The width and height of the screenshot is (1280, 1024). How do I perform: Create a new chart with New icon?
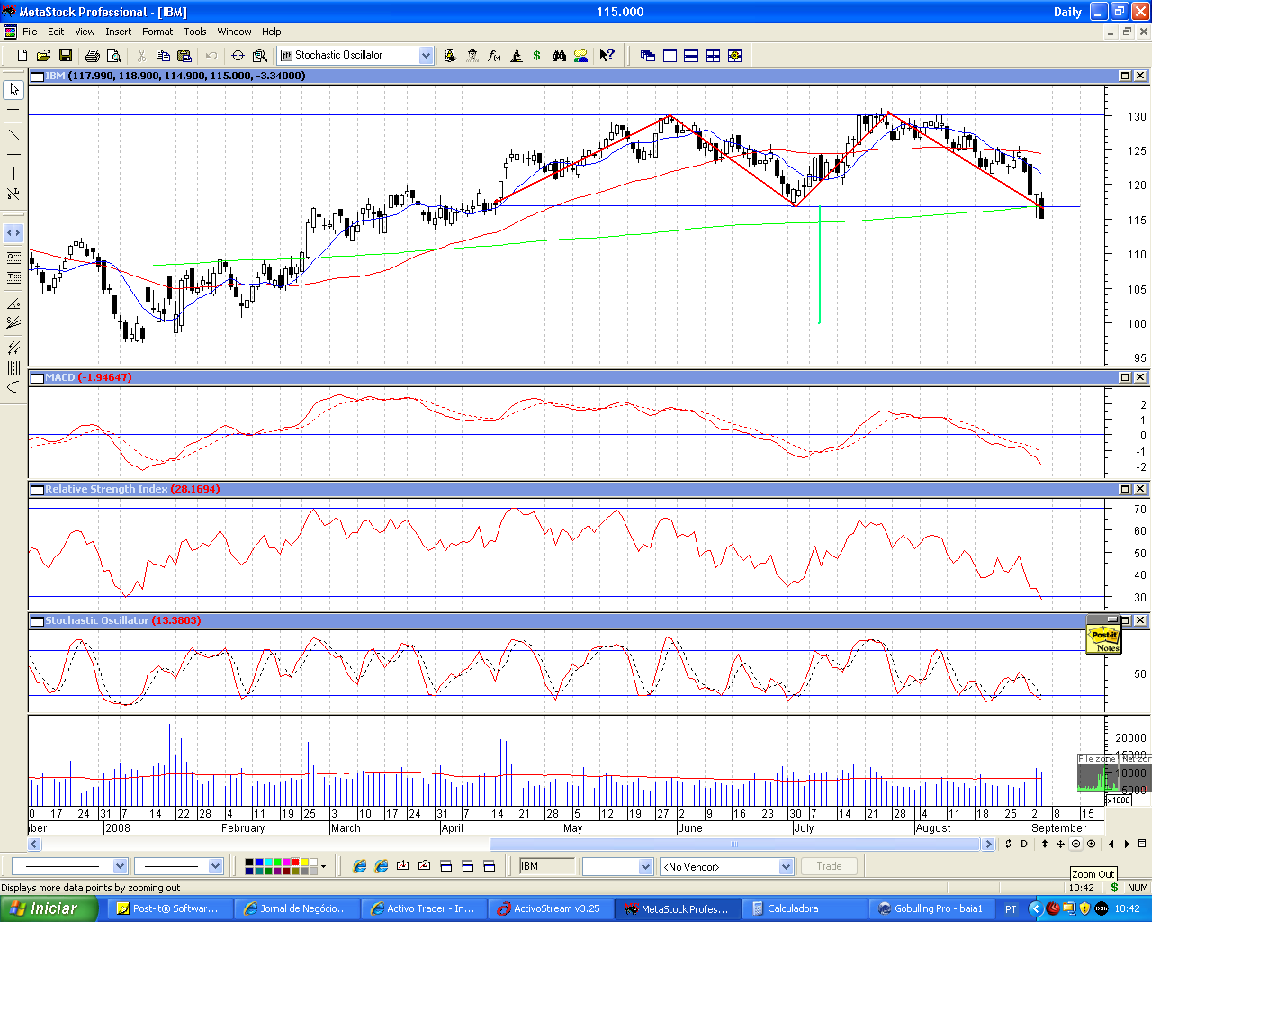(22, 56)
